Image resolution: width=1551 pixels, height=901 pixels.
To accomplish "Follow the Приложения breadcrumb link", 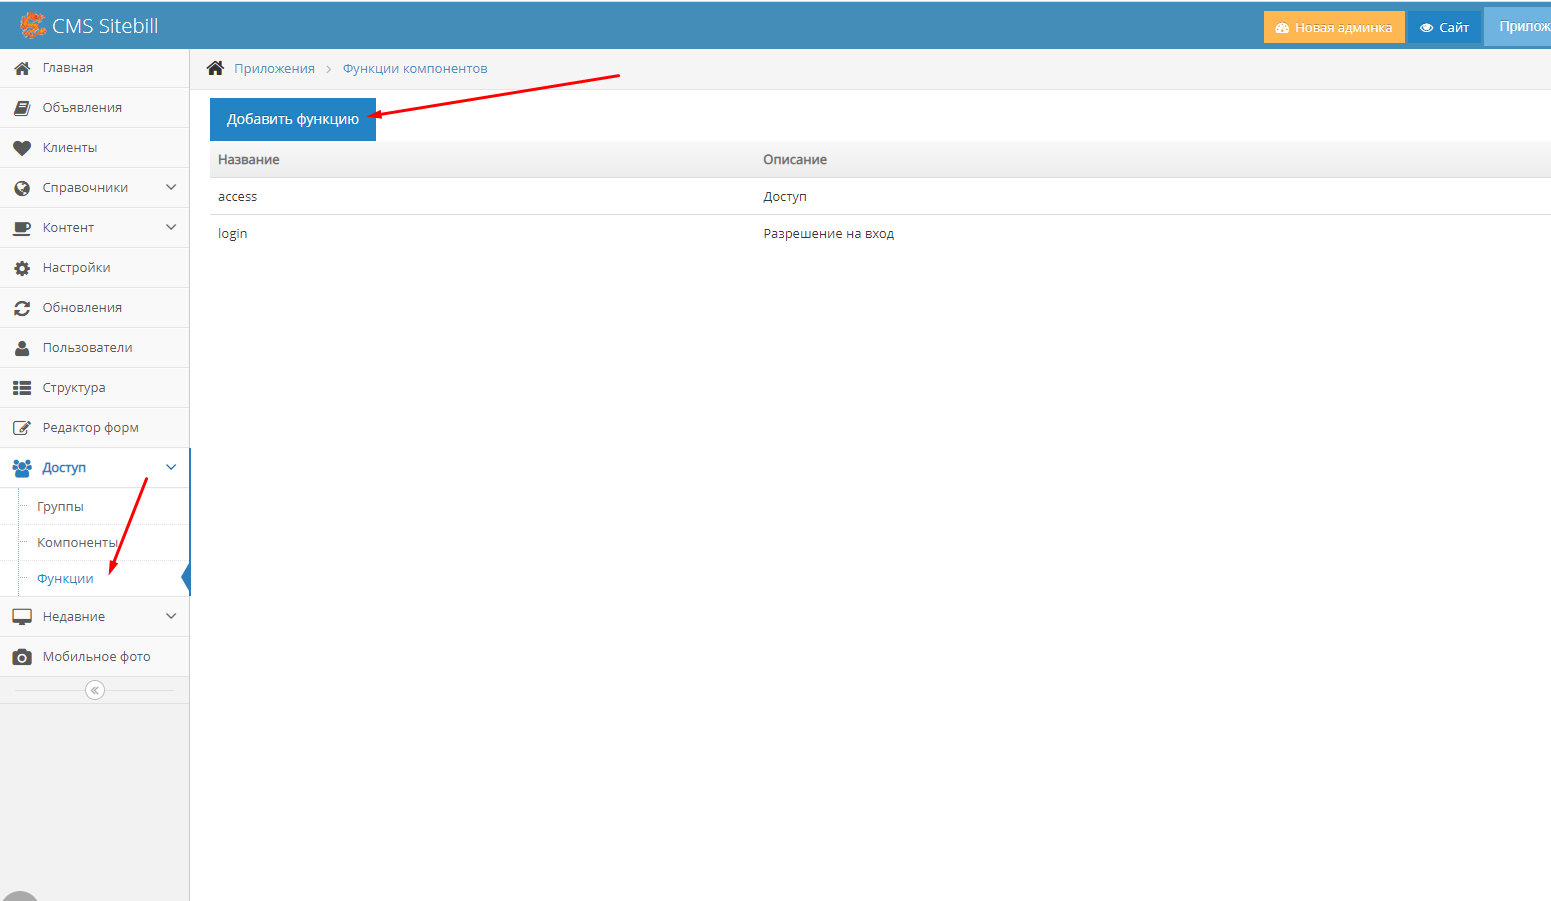I will coord(274,69).
